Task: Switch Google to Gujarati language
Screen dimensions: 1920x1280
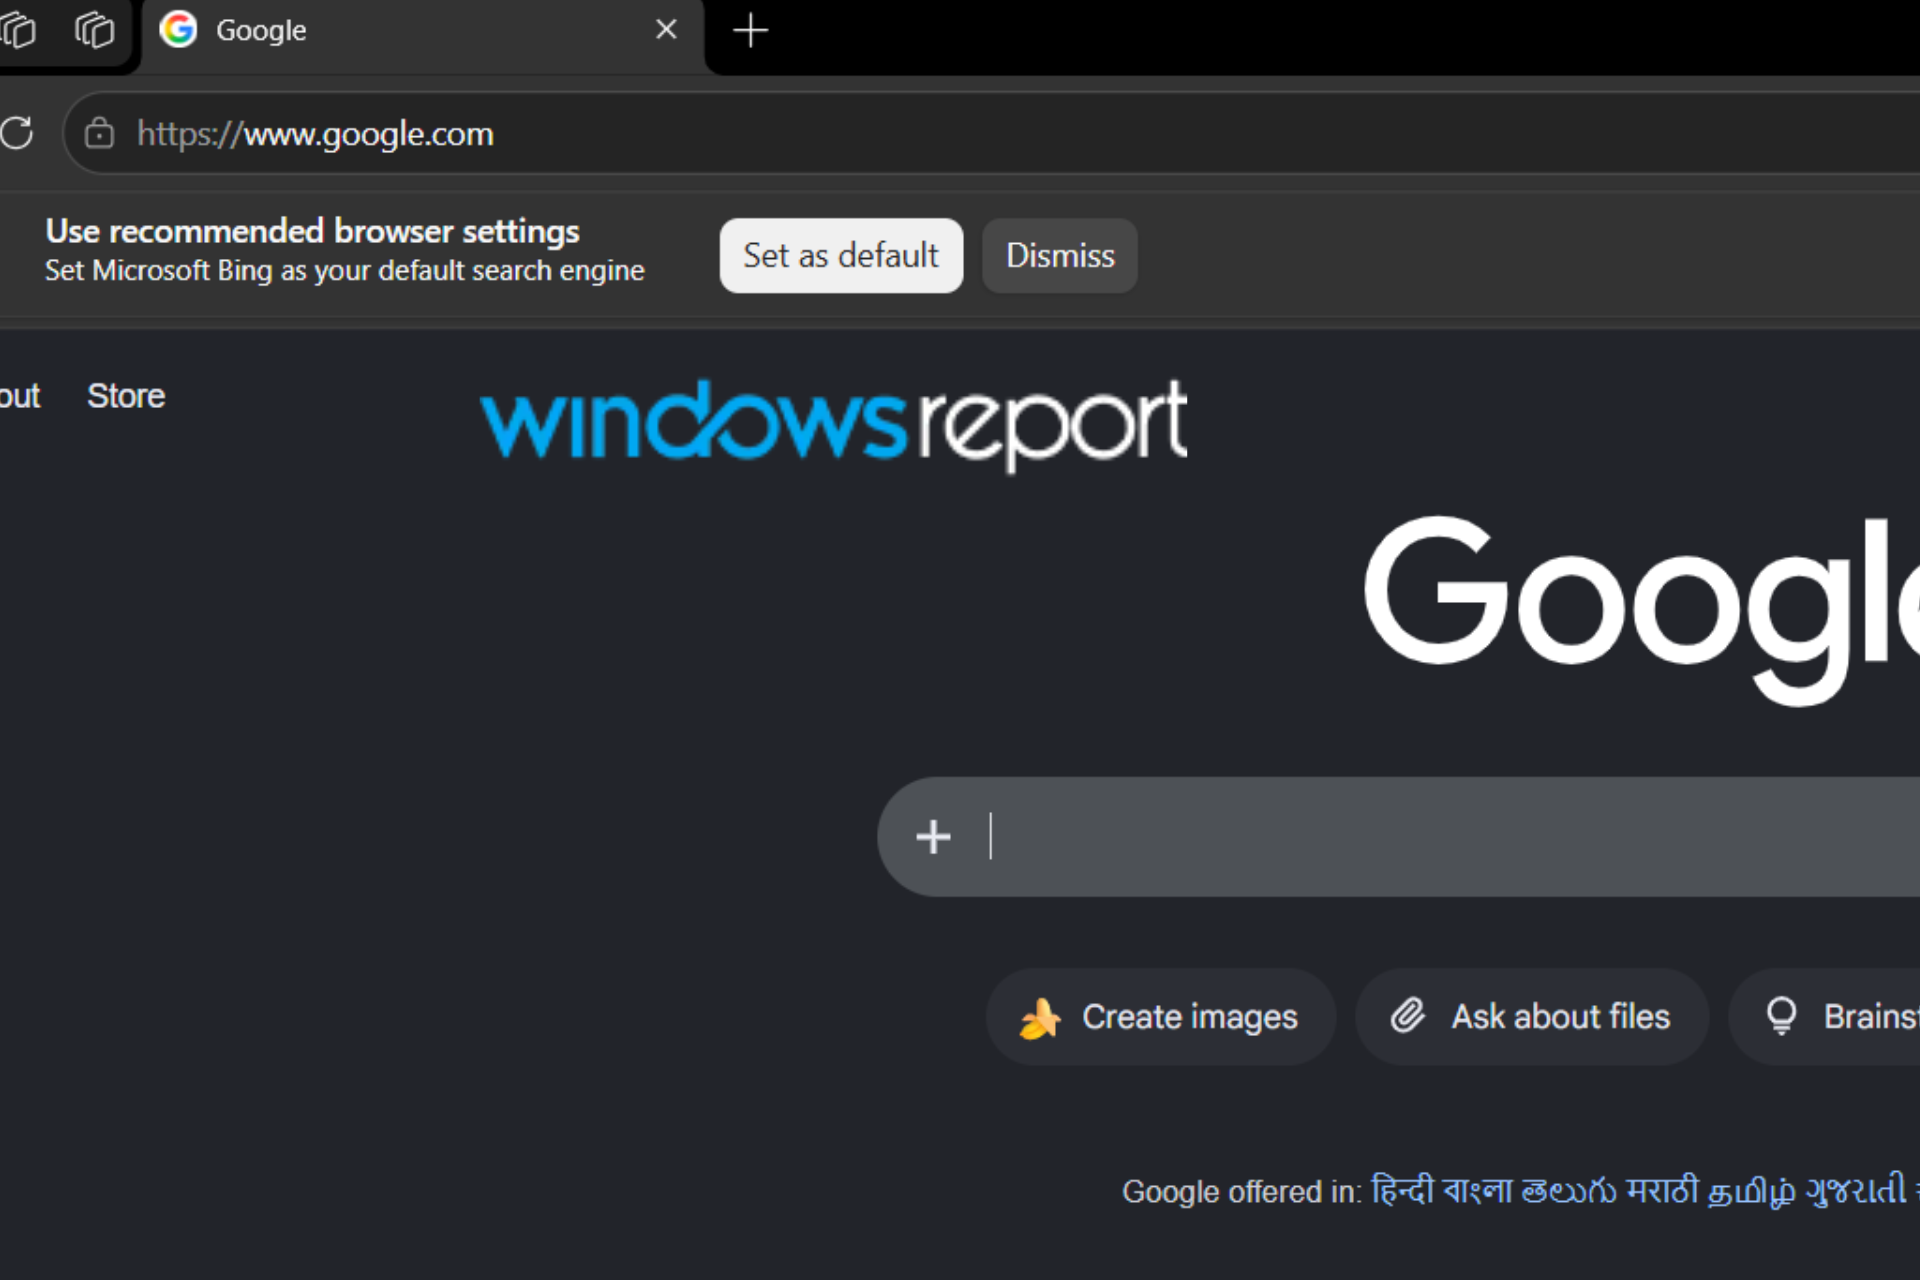Action: coord(1856,1191)
